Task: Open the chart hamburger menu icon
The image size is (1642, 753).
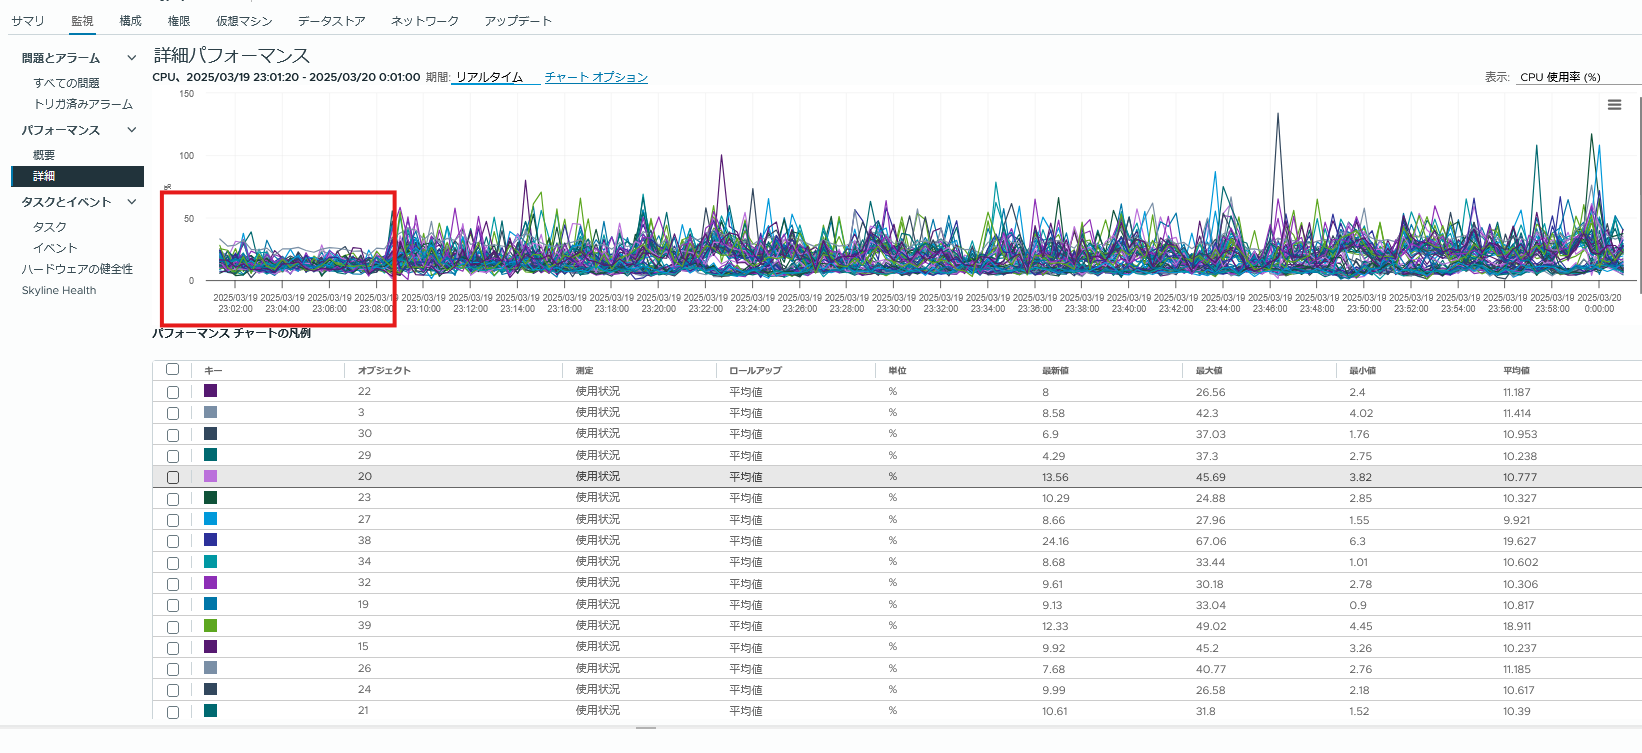Action: 1614,105
